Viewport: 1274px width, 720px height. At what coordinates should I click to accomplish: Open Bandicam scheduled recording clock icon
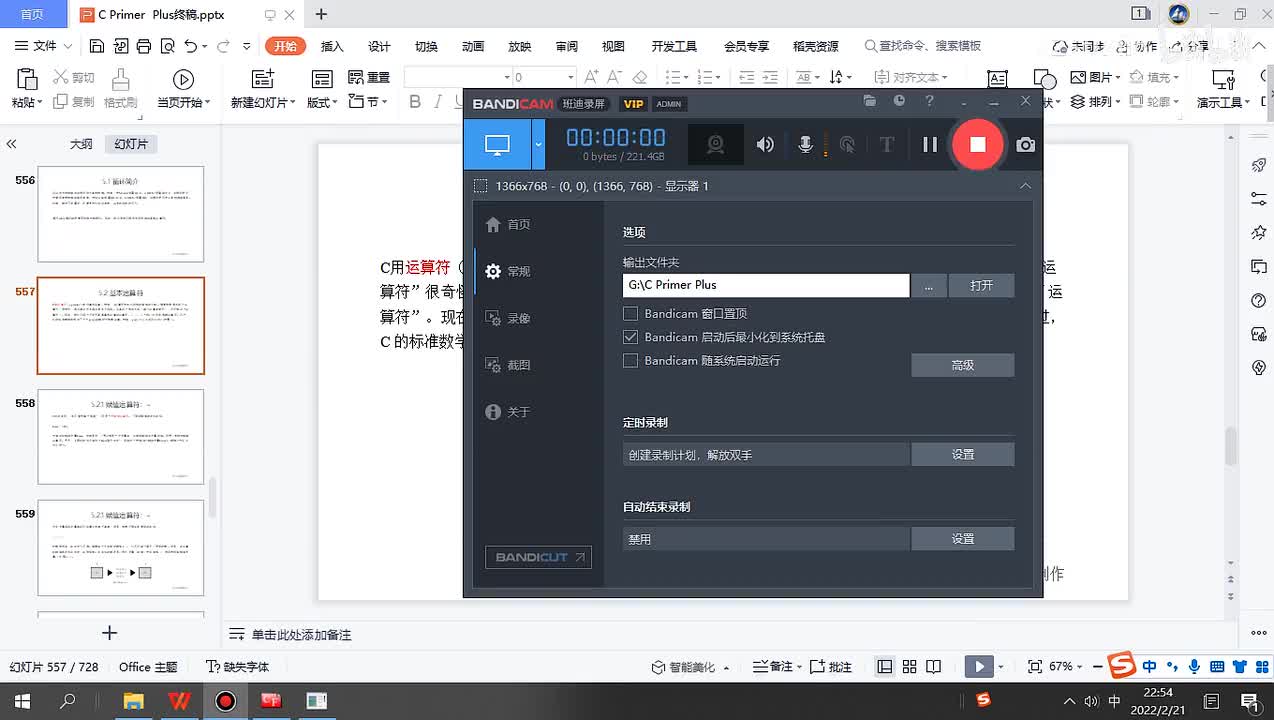coord(899,101)
